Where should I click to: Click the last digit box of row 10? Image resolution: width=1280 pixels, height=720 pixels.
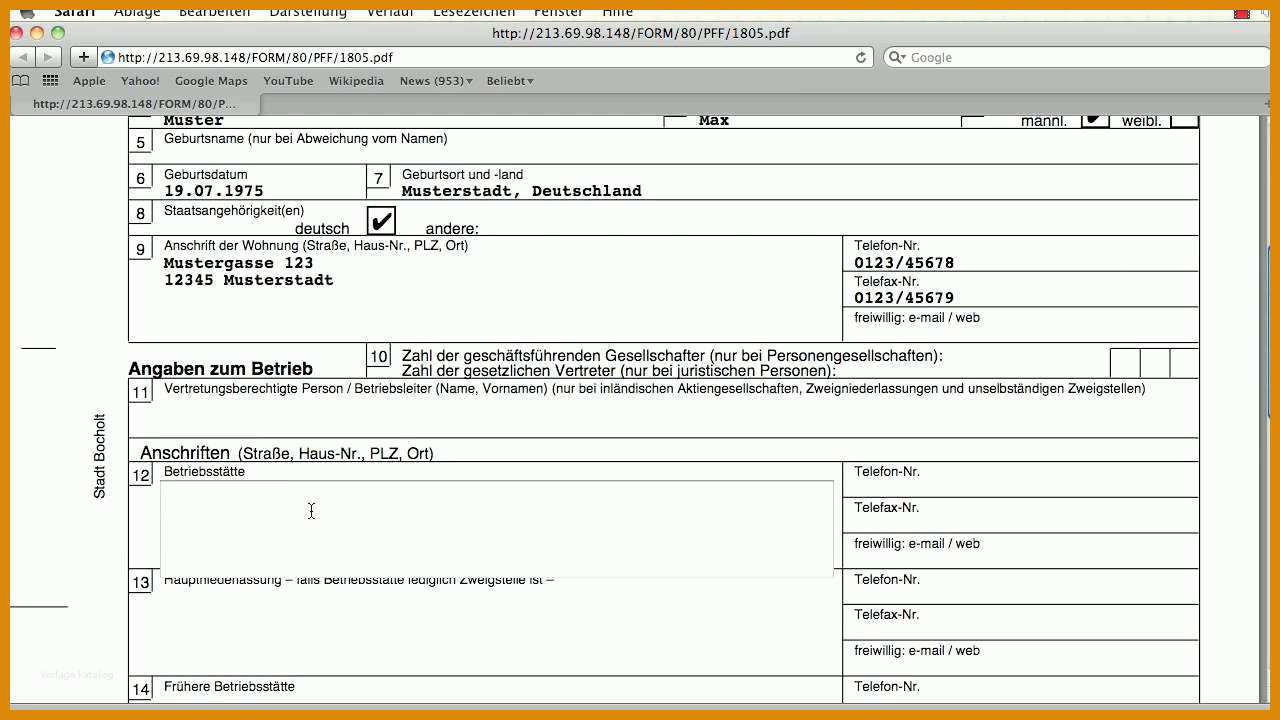click(x=1184, y=363)
